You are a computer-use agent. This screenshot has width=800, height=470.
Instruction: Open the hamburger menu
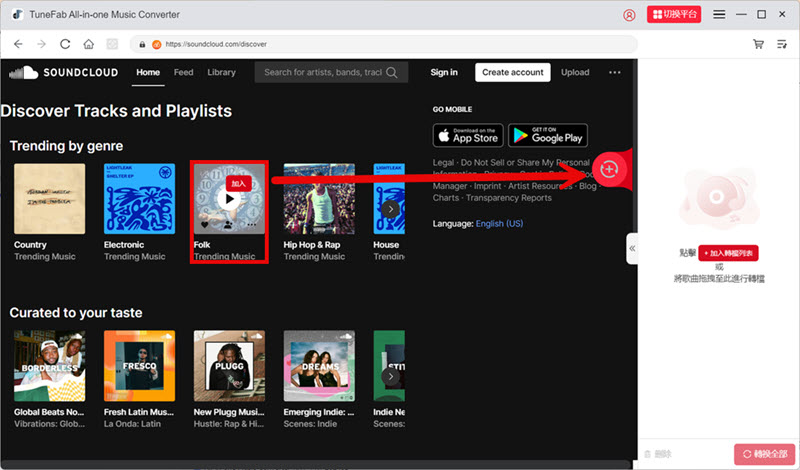click(x=719, y=14)
